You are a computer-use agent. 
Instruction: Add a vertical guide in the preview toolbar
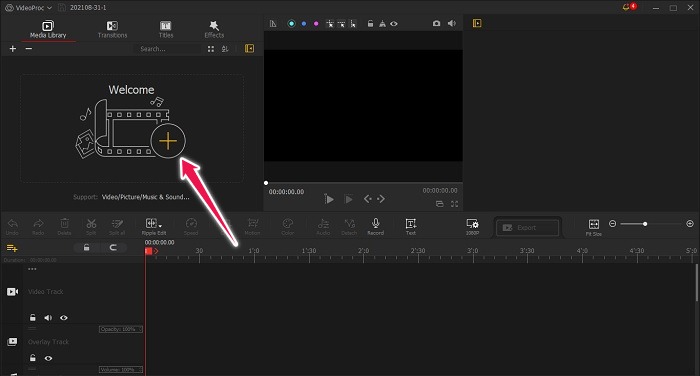[x=353, y=24]
